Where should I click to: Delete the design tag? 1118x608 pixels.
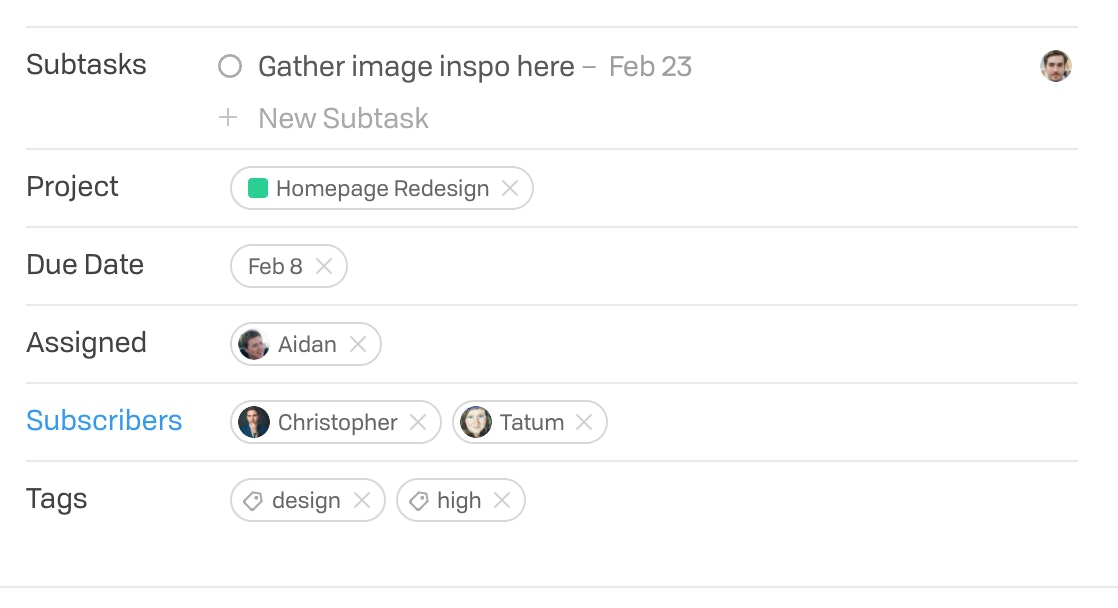363,500
